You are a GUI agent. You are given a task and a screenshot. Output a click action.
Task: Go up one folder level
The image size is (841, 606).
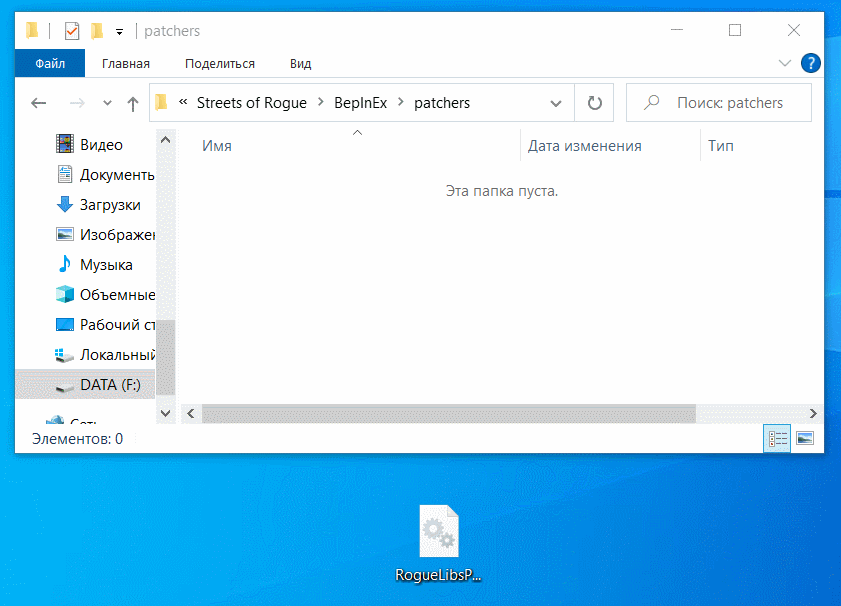click(x=132, y=103)
